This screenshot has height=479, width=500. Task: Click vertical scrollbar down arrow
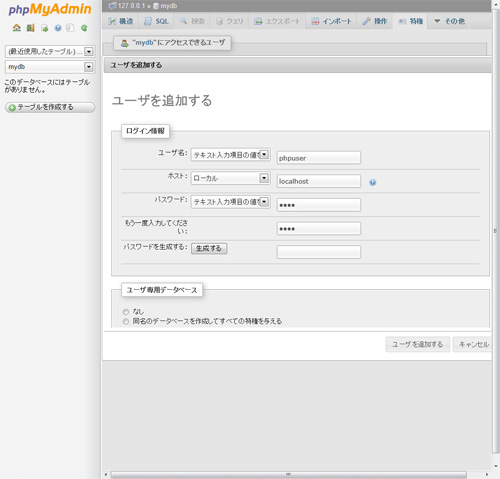(496, 466)
